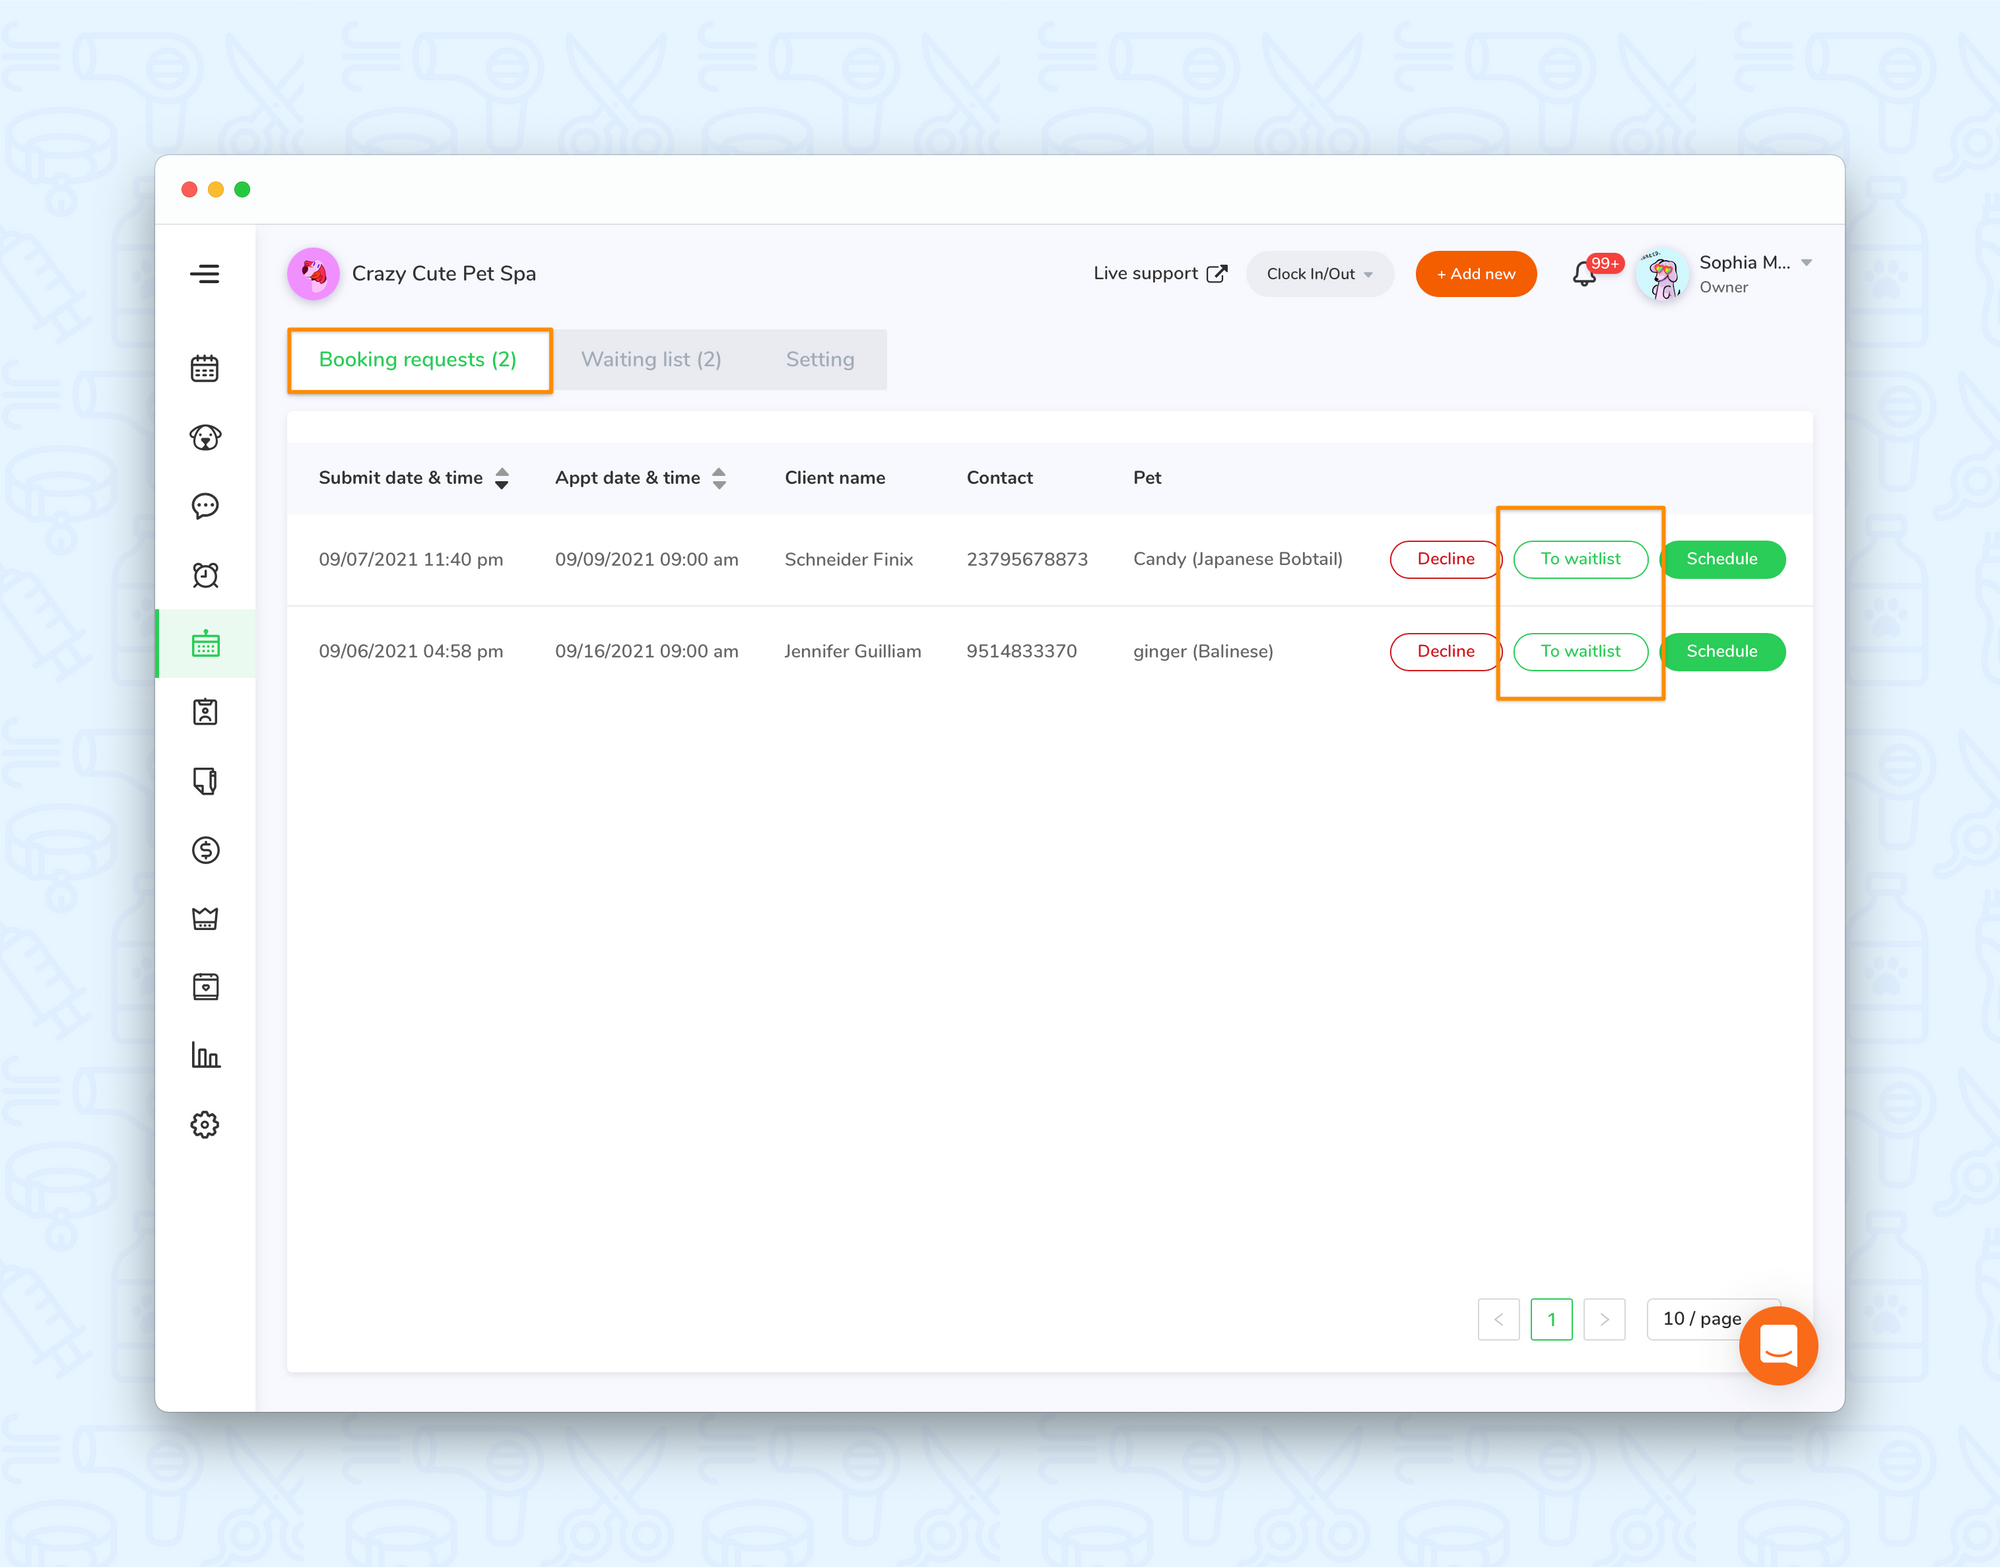Open the dollar sign payments icon
The image size is (2000, 1567).
(x=205, y=850)
